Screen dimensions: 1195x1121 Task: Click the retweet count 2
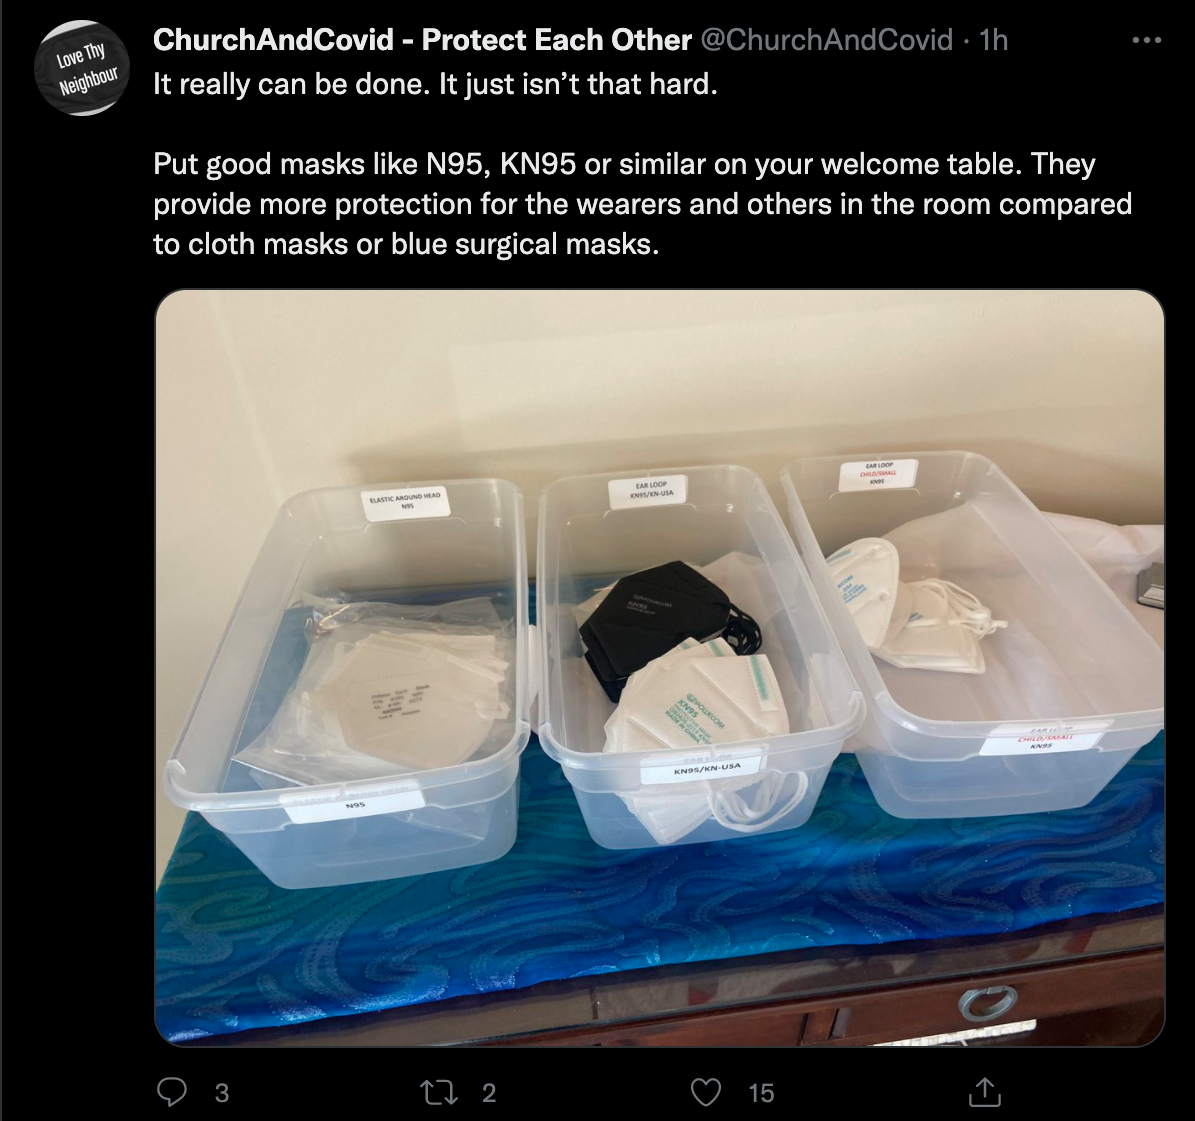pos(489,1093)
